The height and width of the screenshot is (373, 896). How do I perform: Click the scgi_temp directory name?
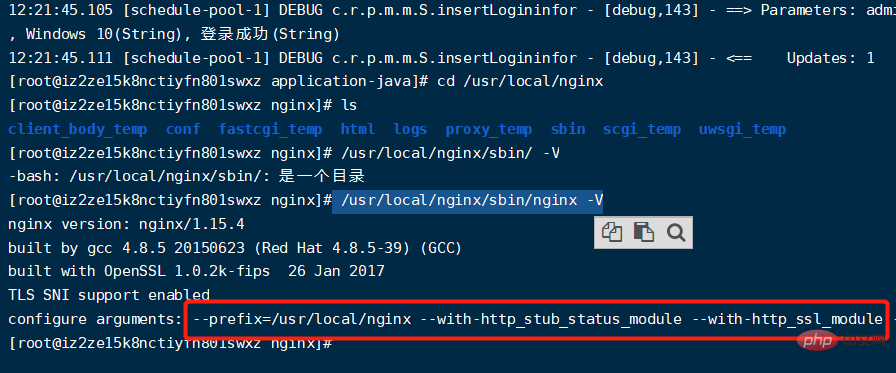pyautogui.click(x=642, y=130)
